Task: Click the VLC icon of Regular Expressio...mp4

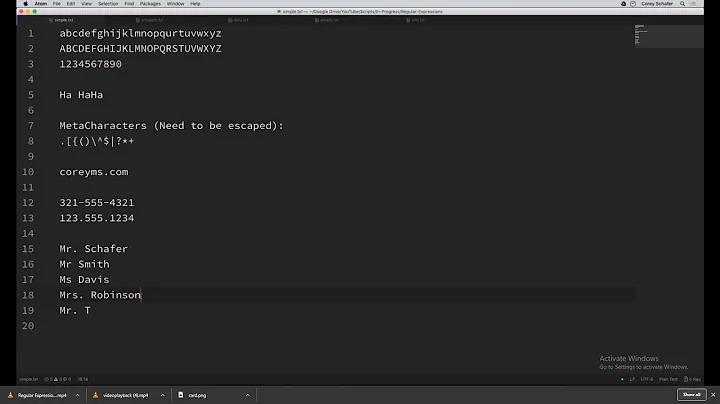Action: coord(10,395)
